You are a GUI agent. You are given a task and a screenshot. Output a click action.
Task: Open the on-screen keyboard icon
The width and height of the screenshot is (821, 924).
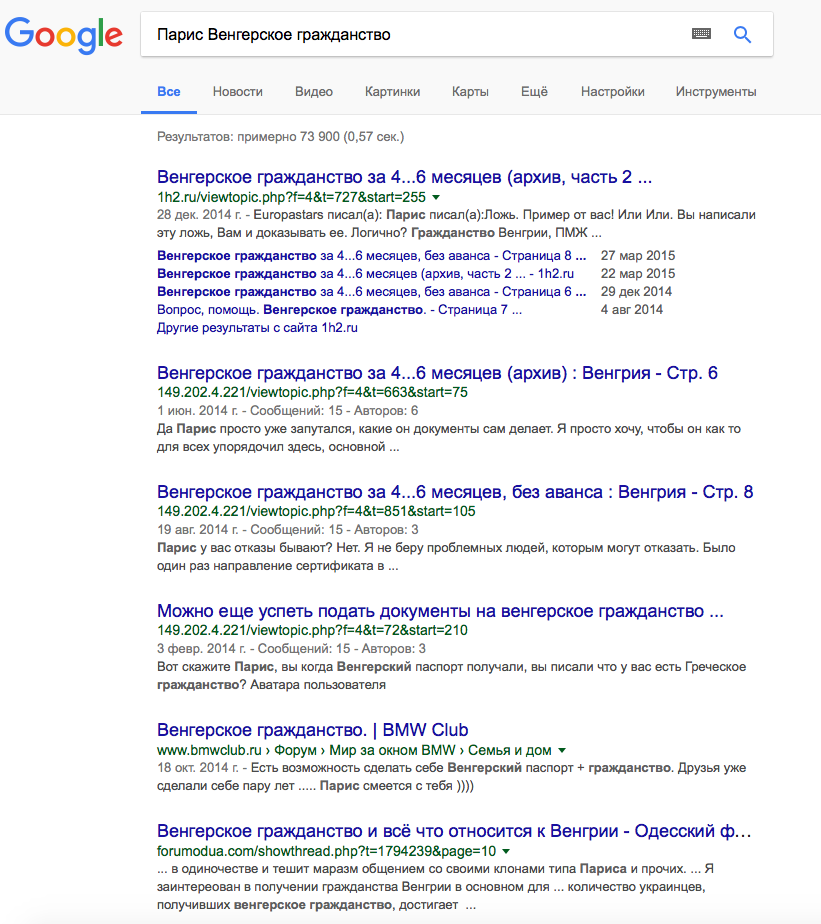point(702,35)
